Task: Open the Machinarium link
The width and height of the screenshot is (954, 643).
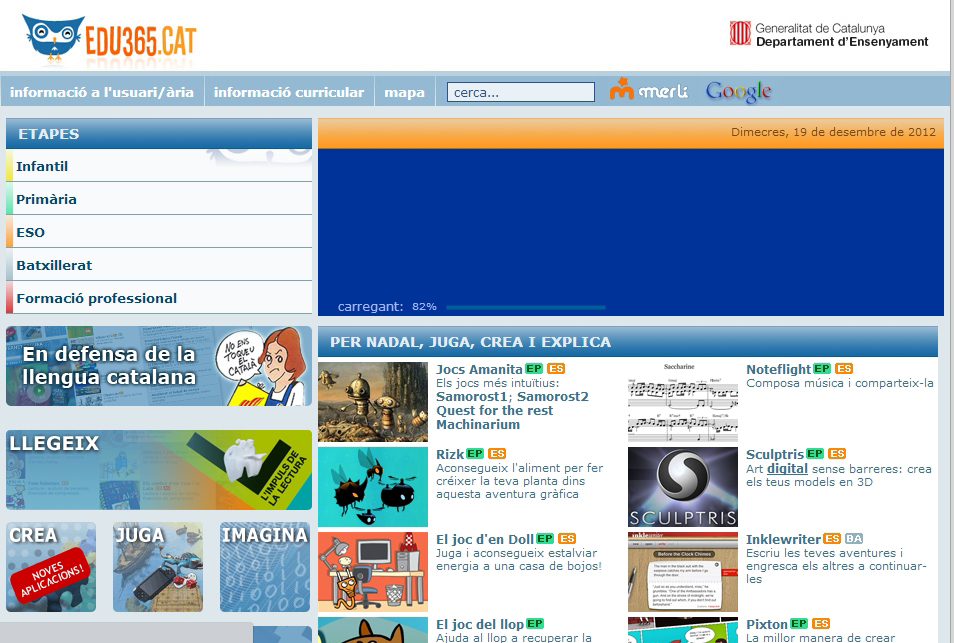Action: click(478, 425)
